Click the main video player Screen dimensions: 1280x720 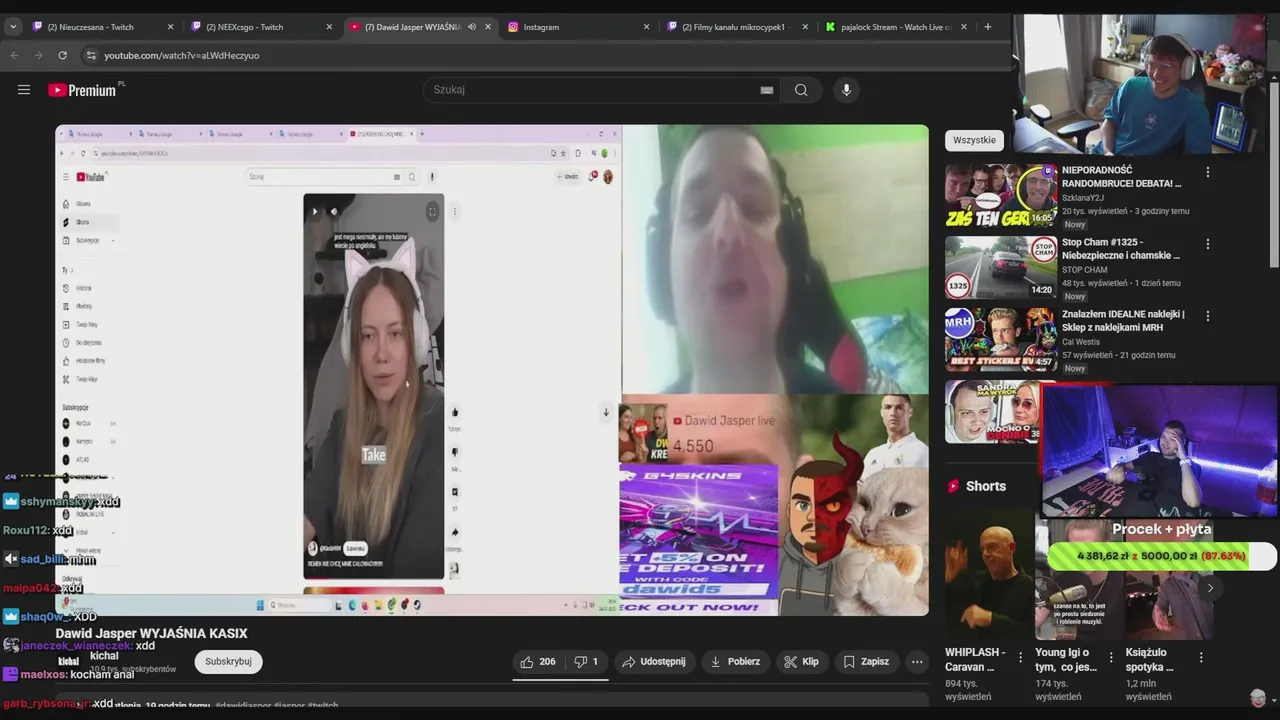[x=492, y=370]
